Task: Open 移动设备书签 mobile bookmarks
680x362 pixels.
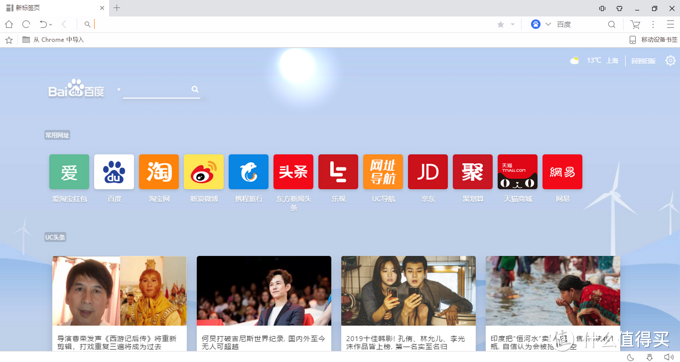Action: 653,39
